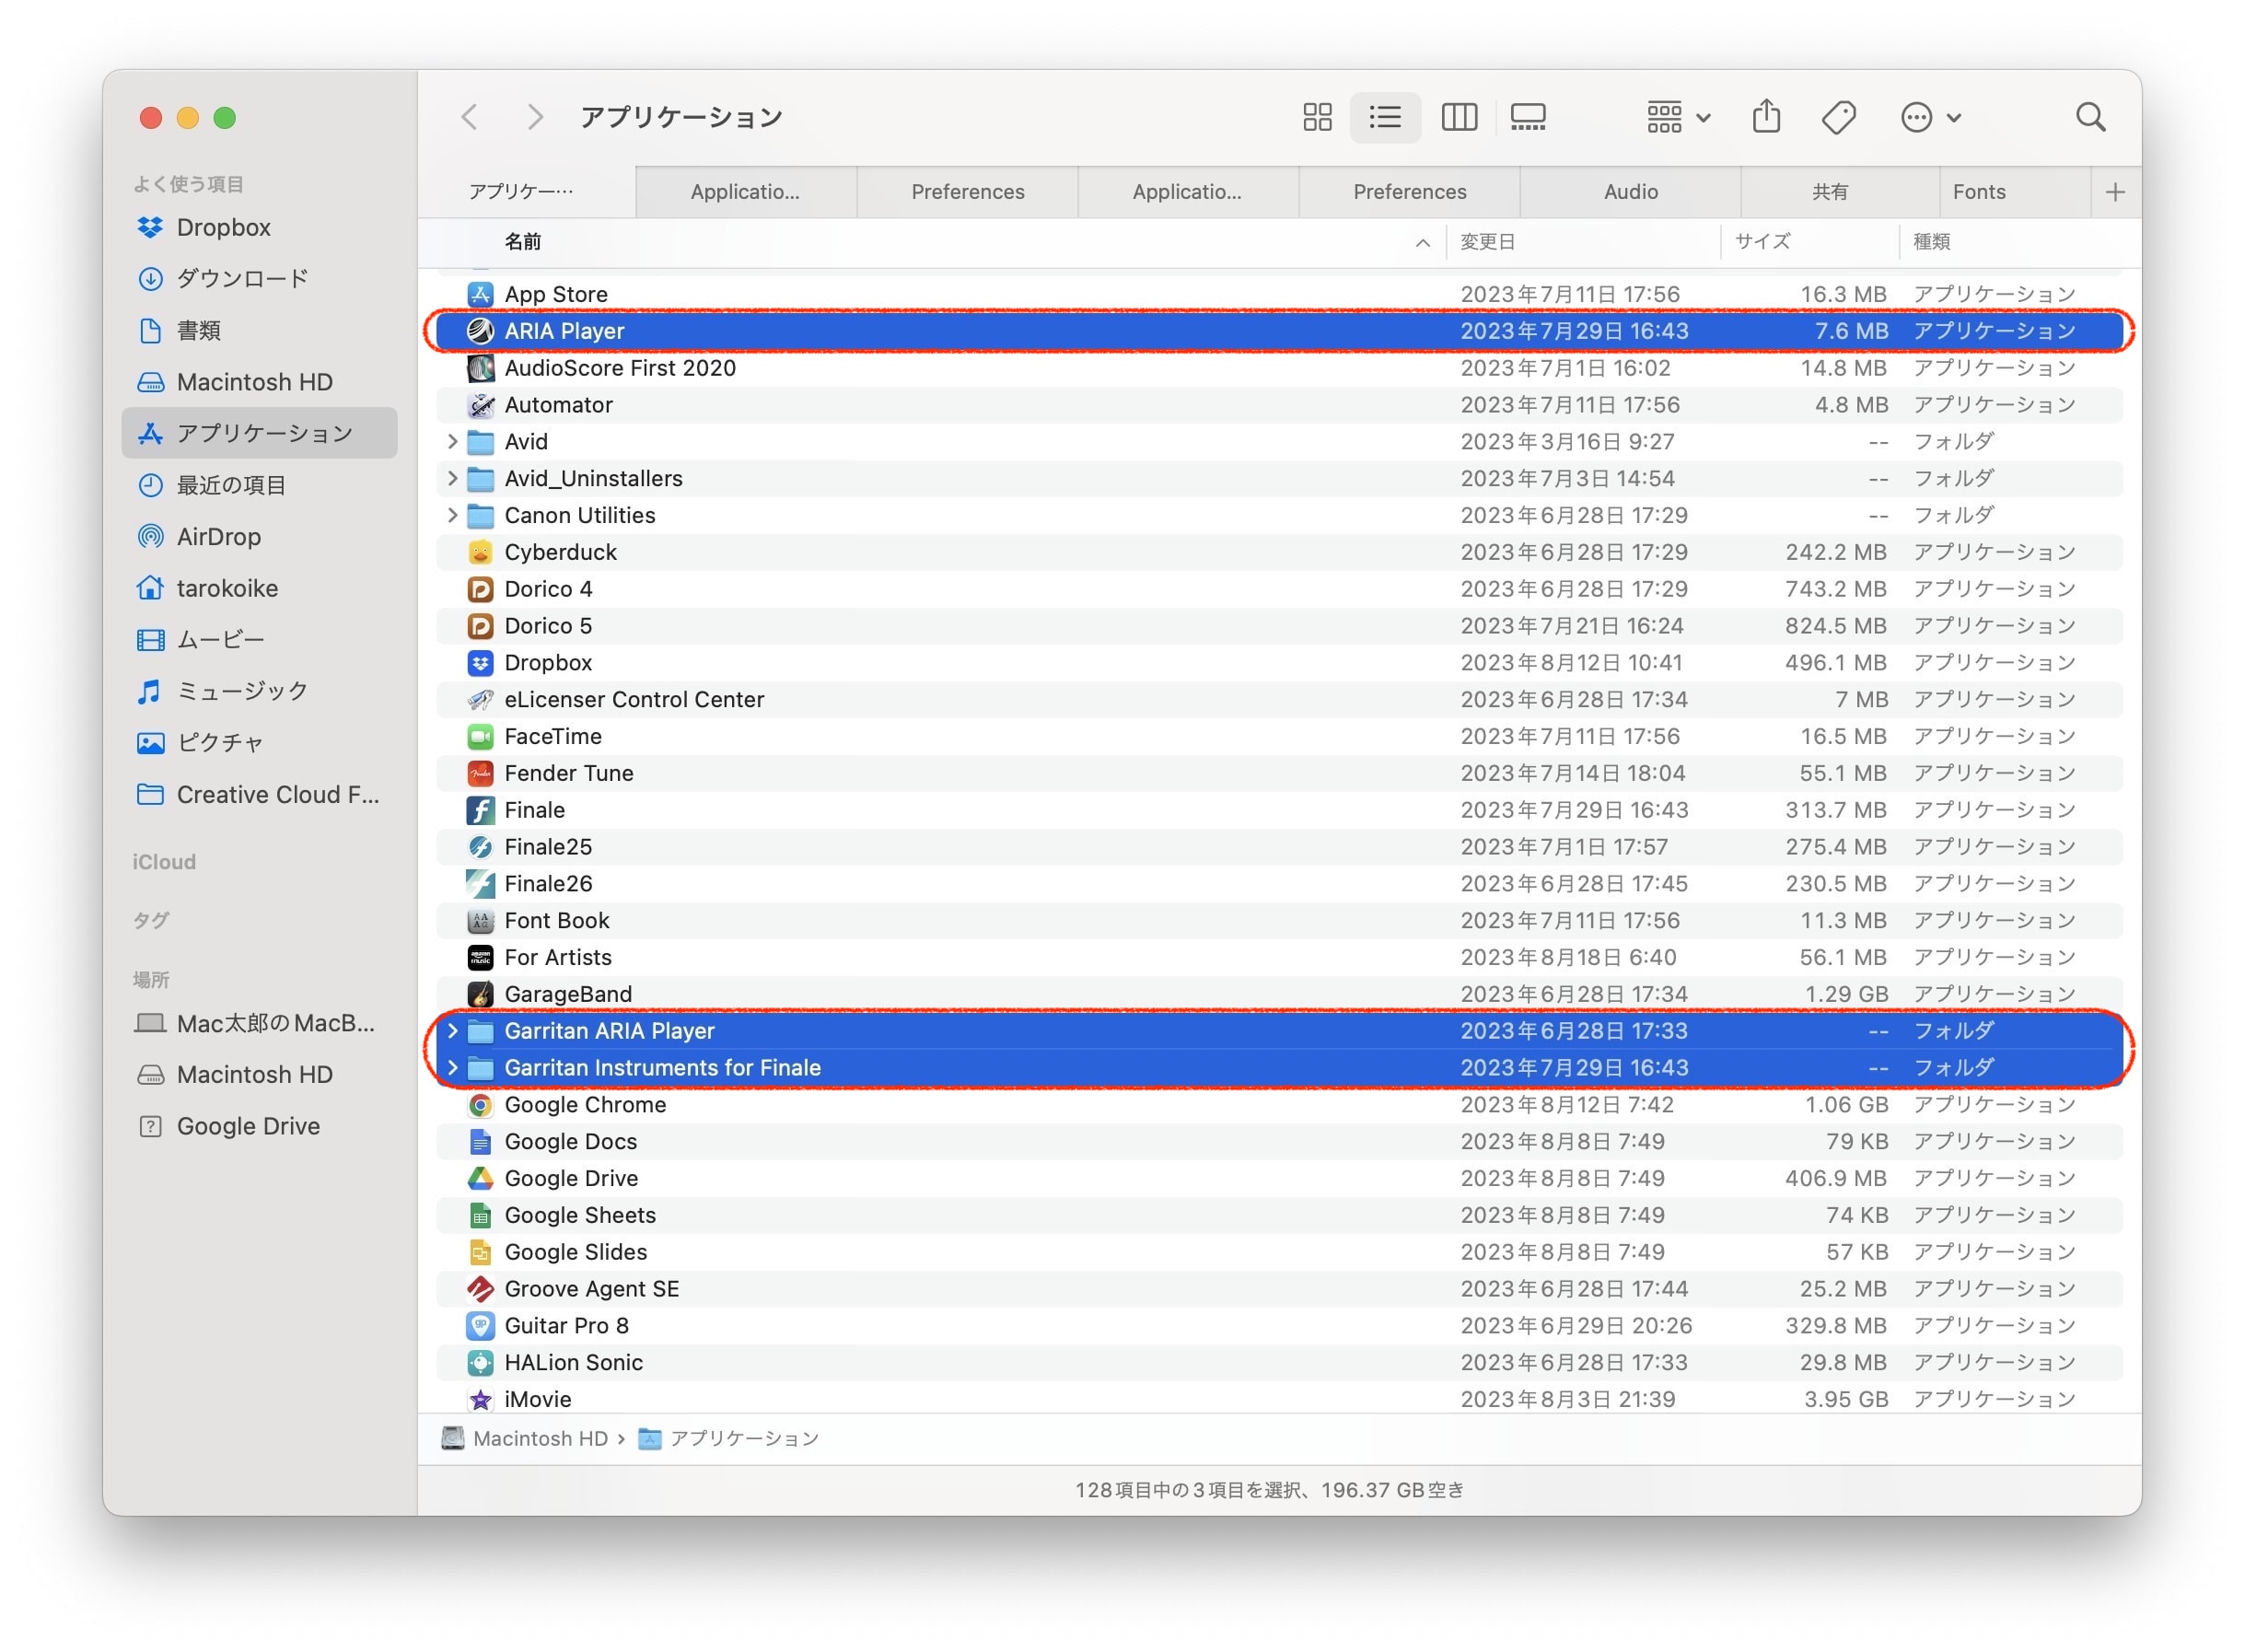Open ムービー in the sidebar
2245x1652 pixels.
[259, 640]
